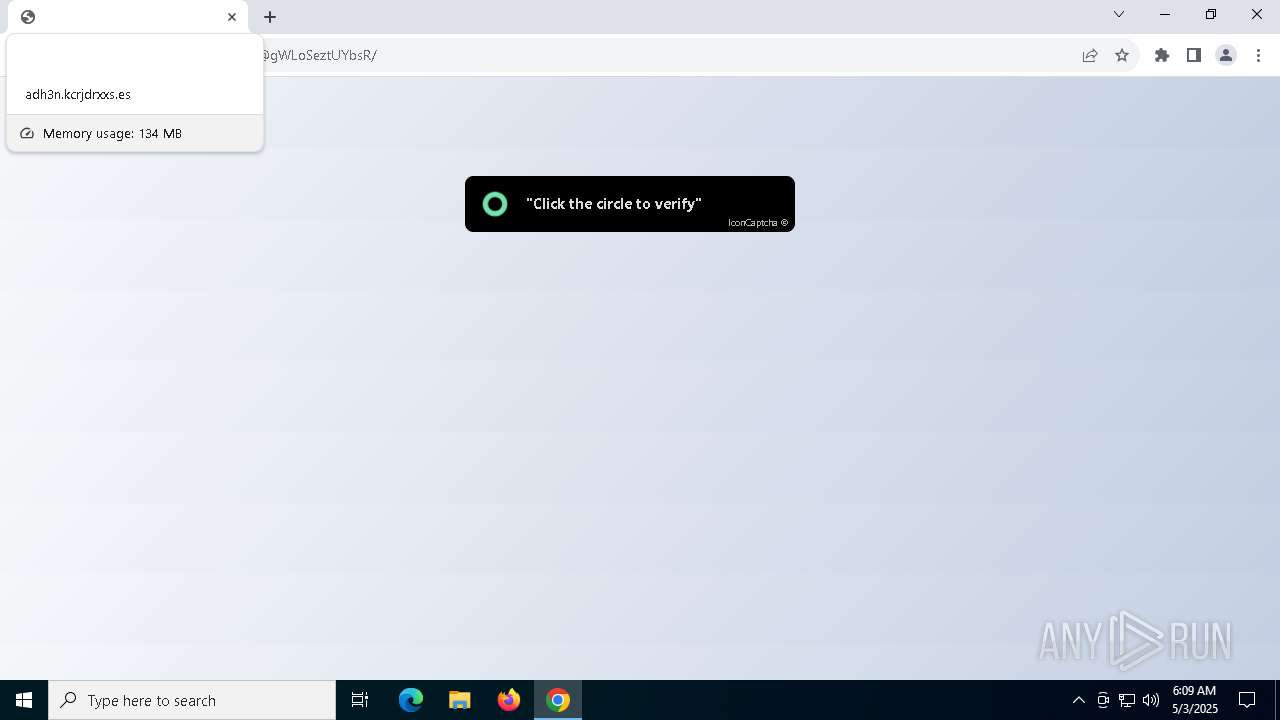1280x720 pixels.
Task: Share this page icon
Action: (1090, 55)
